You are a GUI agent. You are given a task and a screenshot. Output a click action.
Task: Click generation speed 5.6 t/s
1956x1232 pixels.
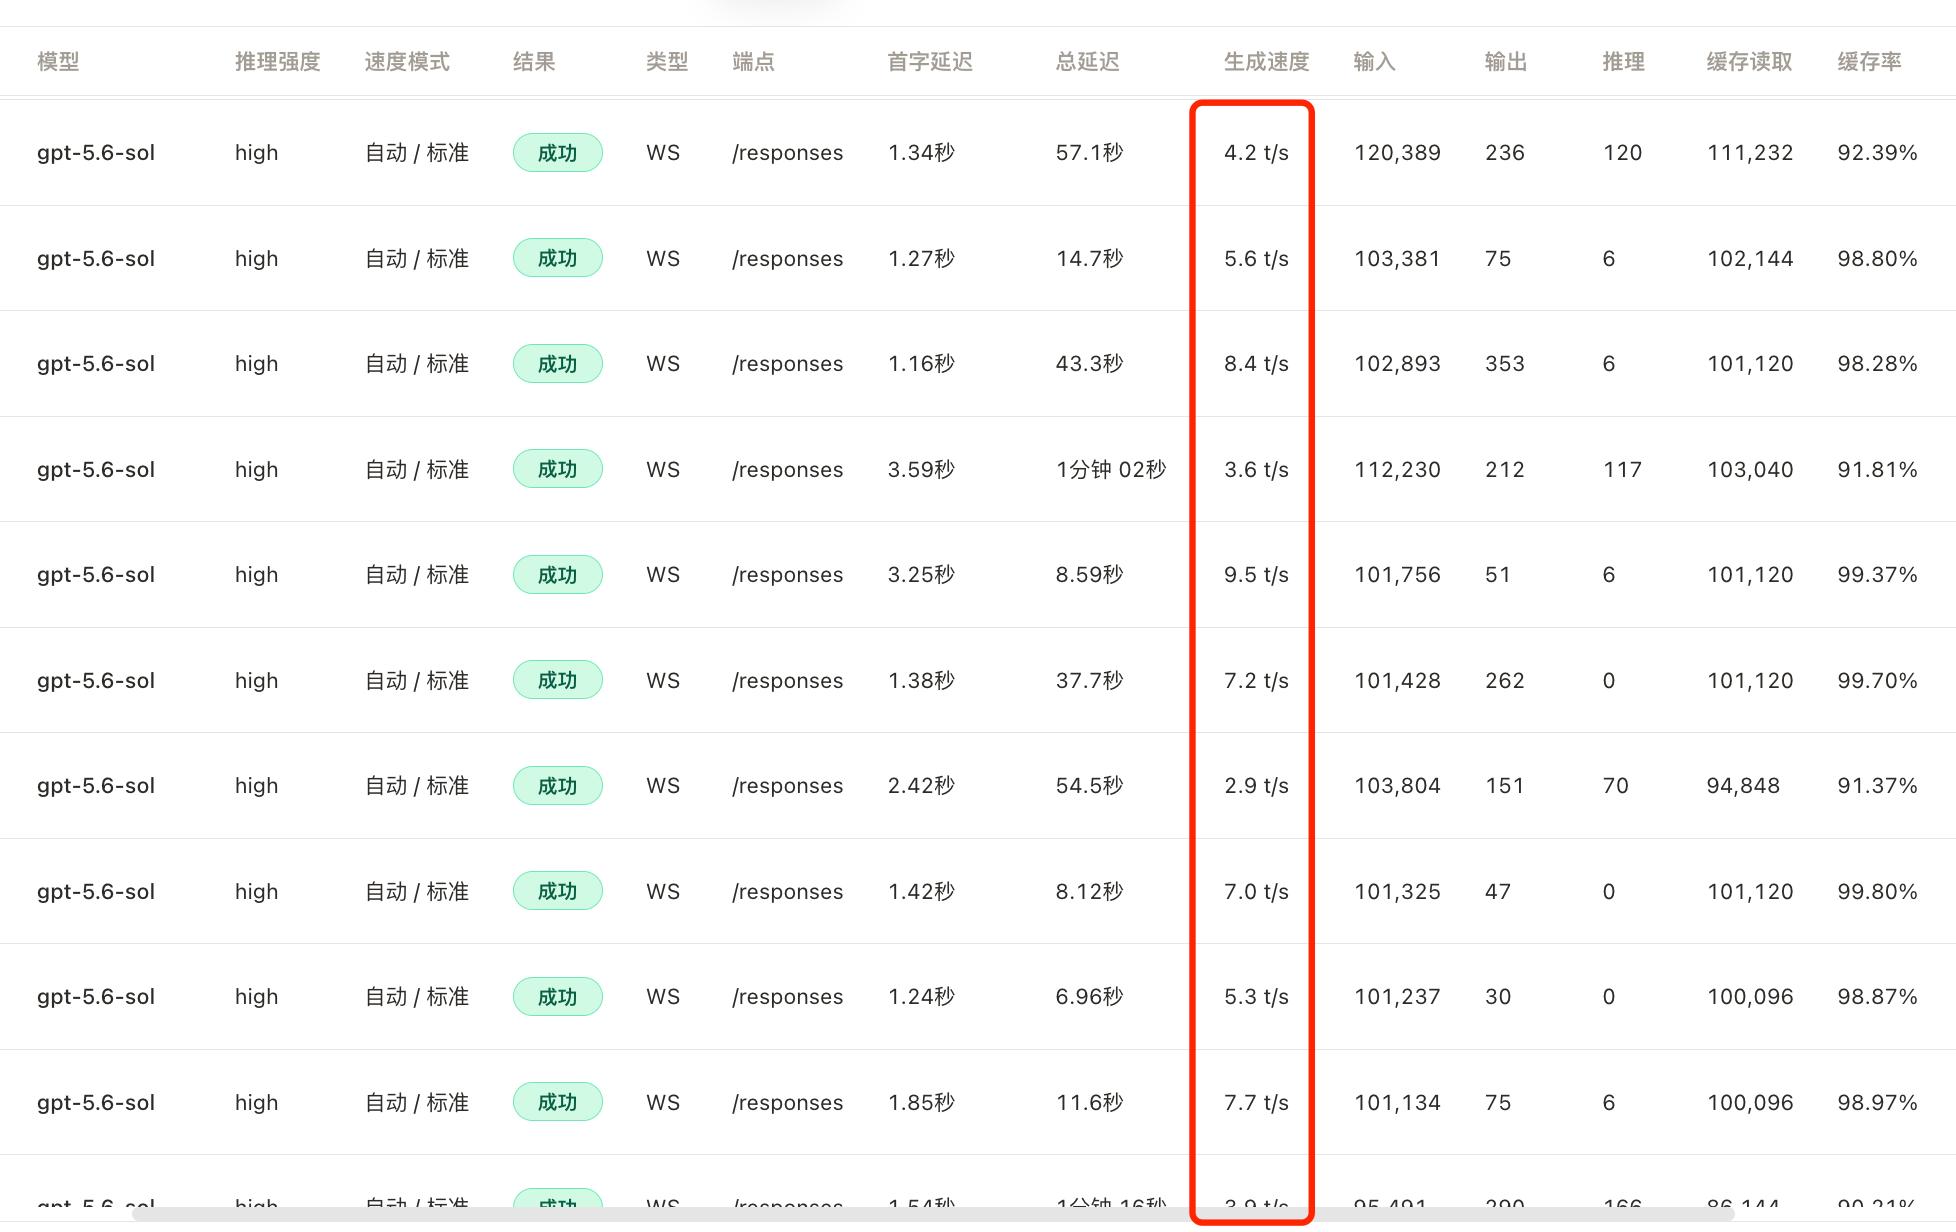(x=1257, y=259)
